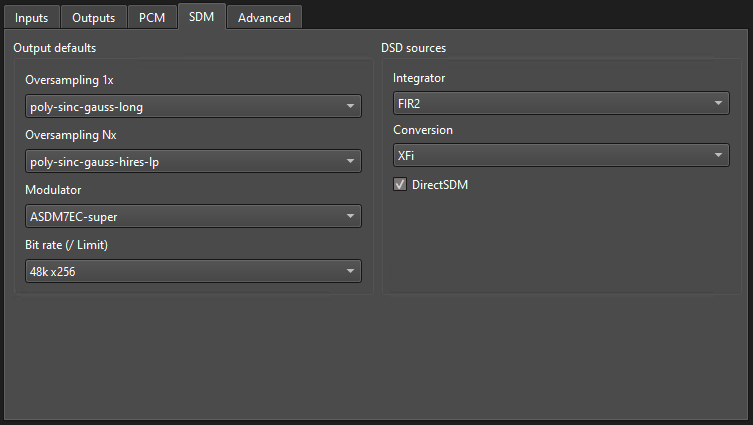Viewport: 753px width, 425px height.
Task: Open the Oversampling 1x dropdown arrow
Action: click(x=351, y=106)
